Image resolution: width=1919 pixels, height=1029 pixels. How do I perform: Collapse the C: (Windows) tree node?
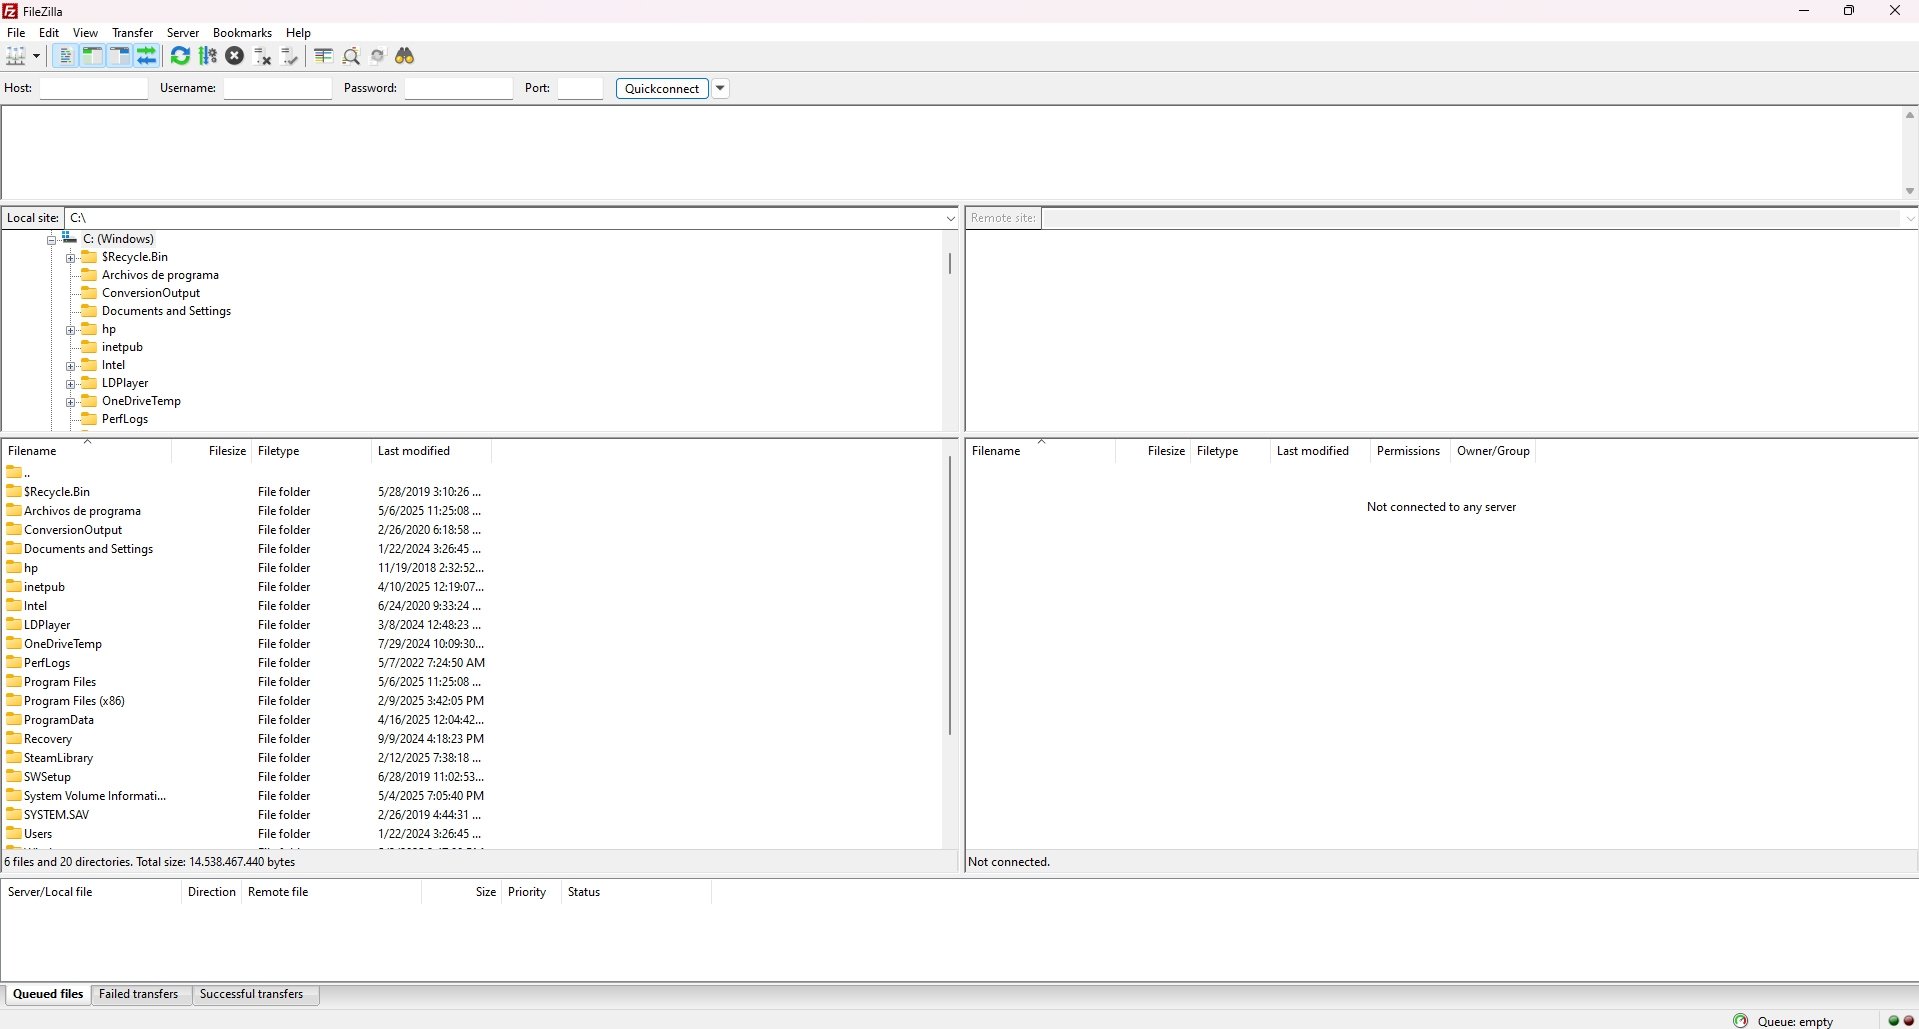[x=51, y=240]
